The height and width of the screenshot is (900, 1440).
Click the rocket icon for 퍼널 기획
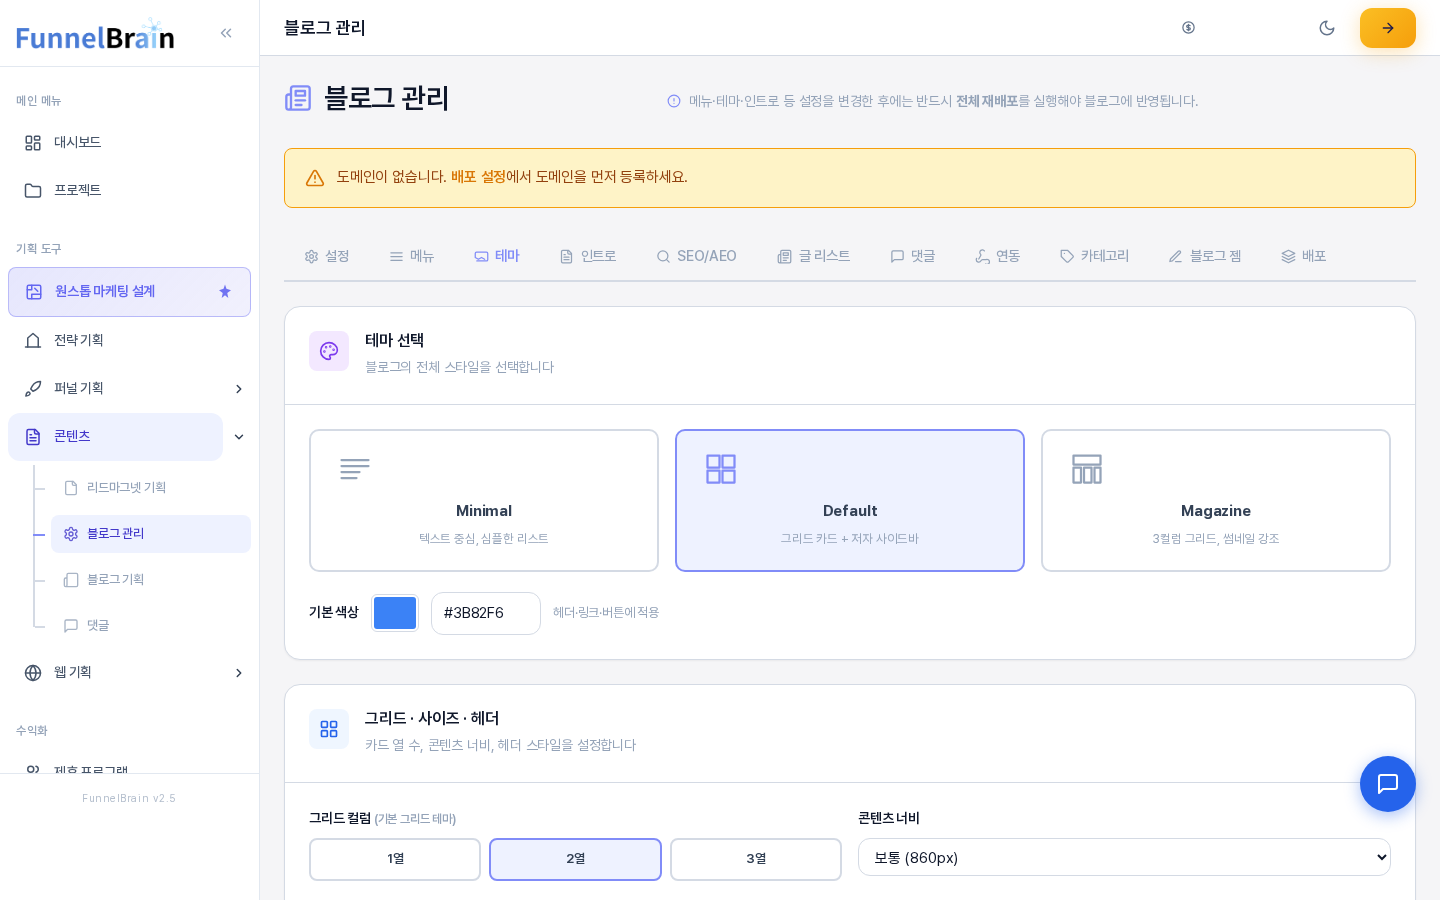(x=33, y=389)
